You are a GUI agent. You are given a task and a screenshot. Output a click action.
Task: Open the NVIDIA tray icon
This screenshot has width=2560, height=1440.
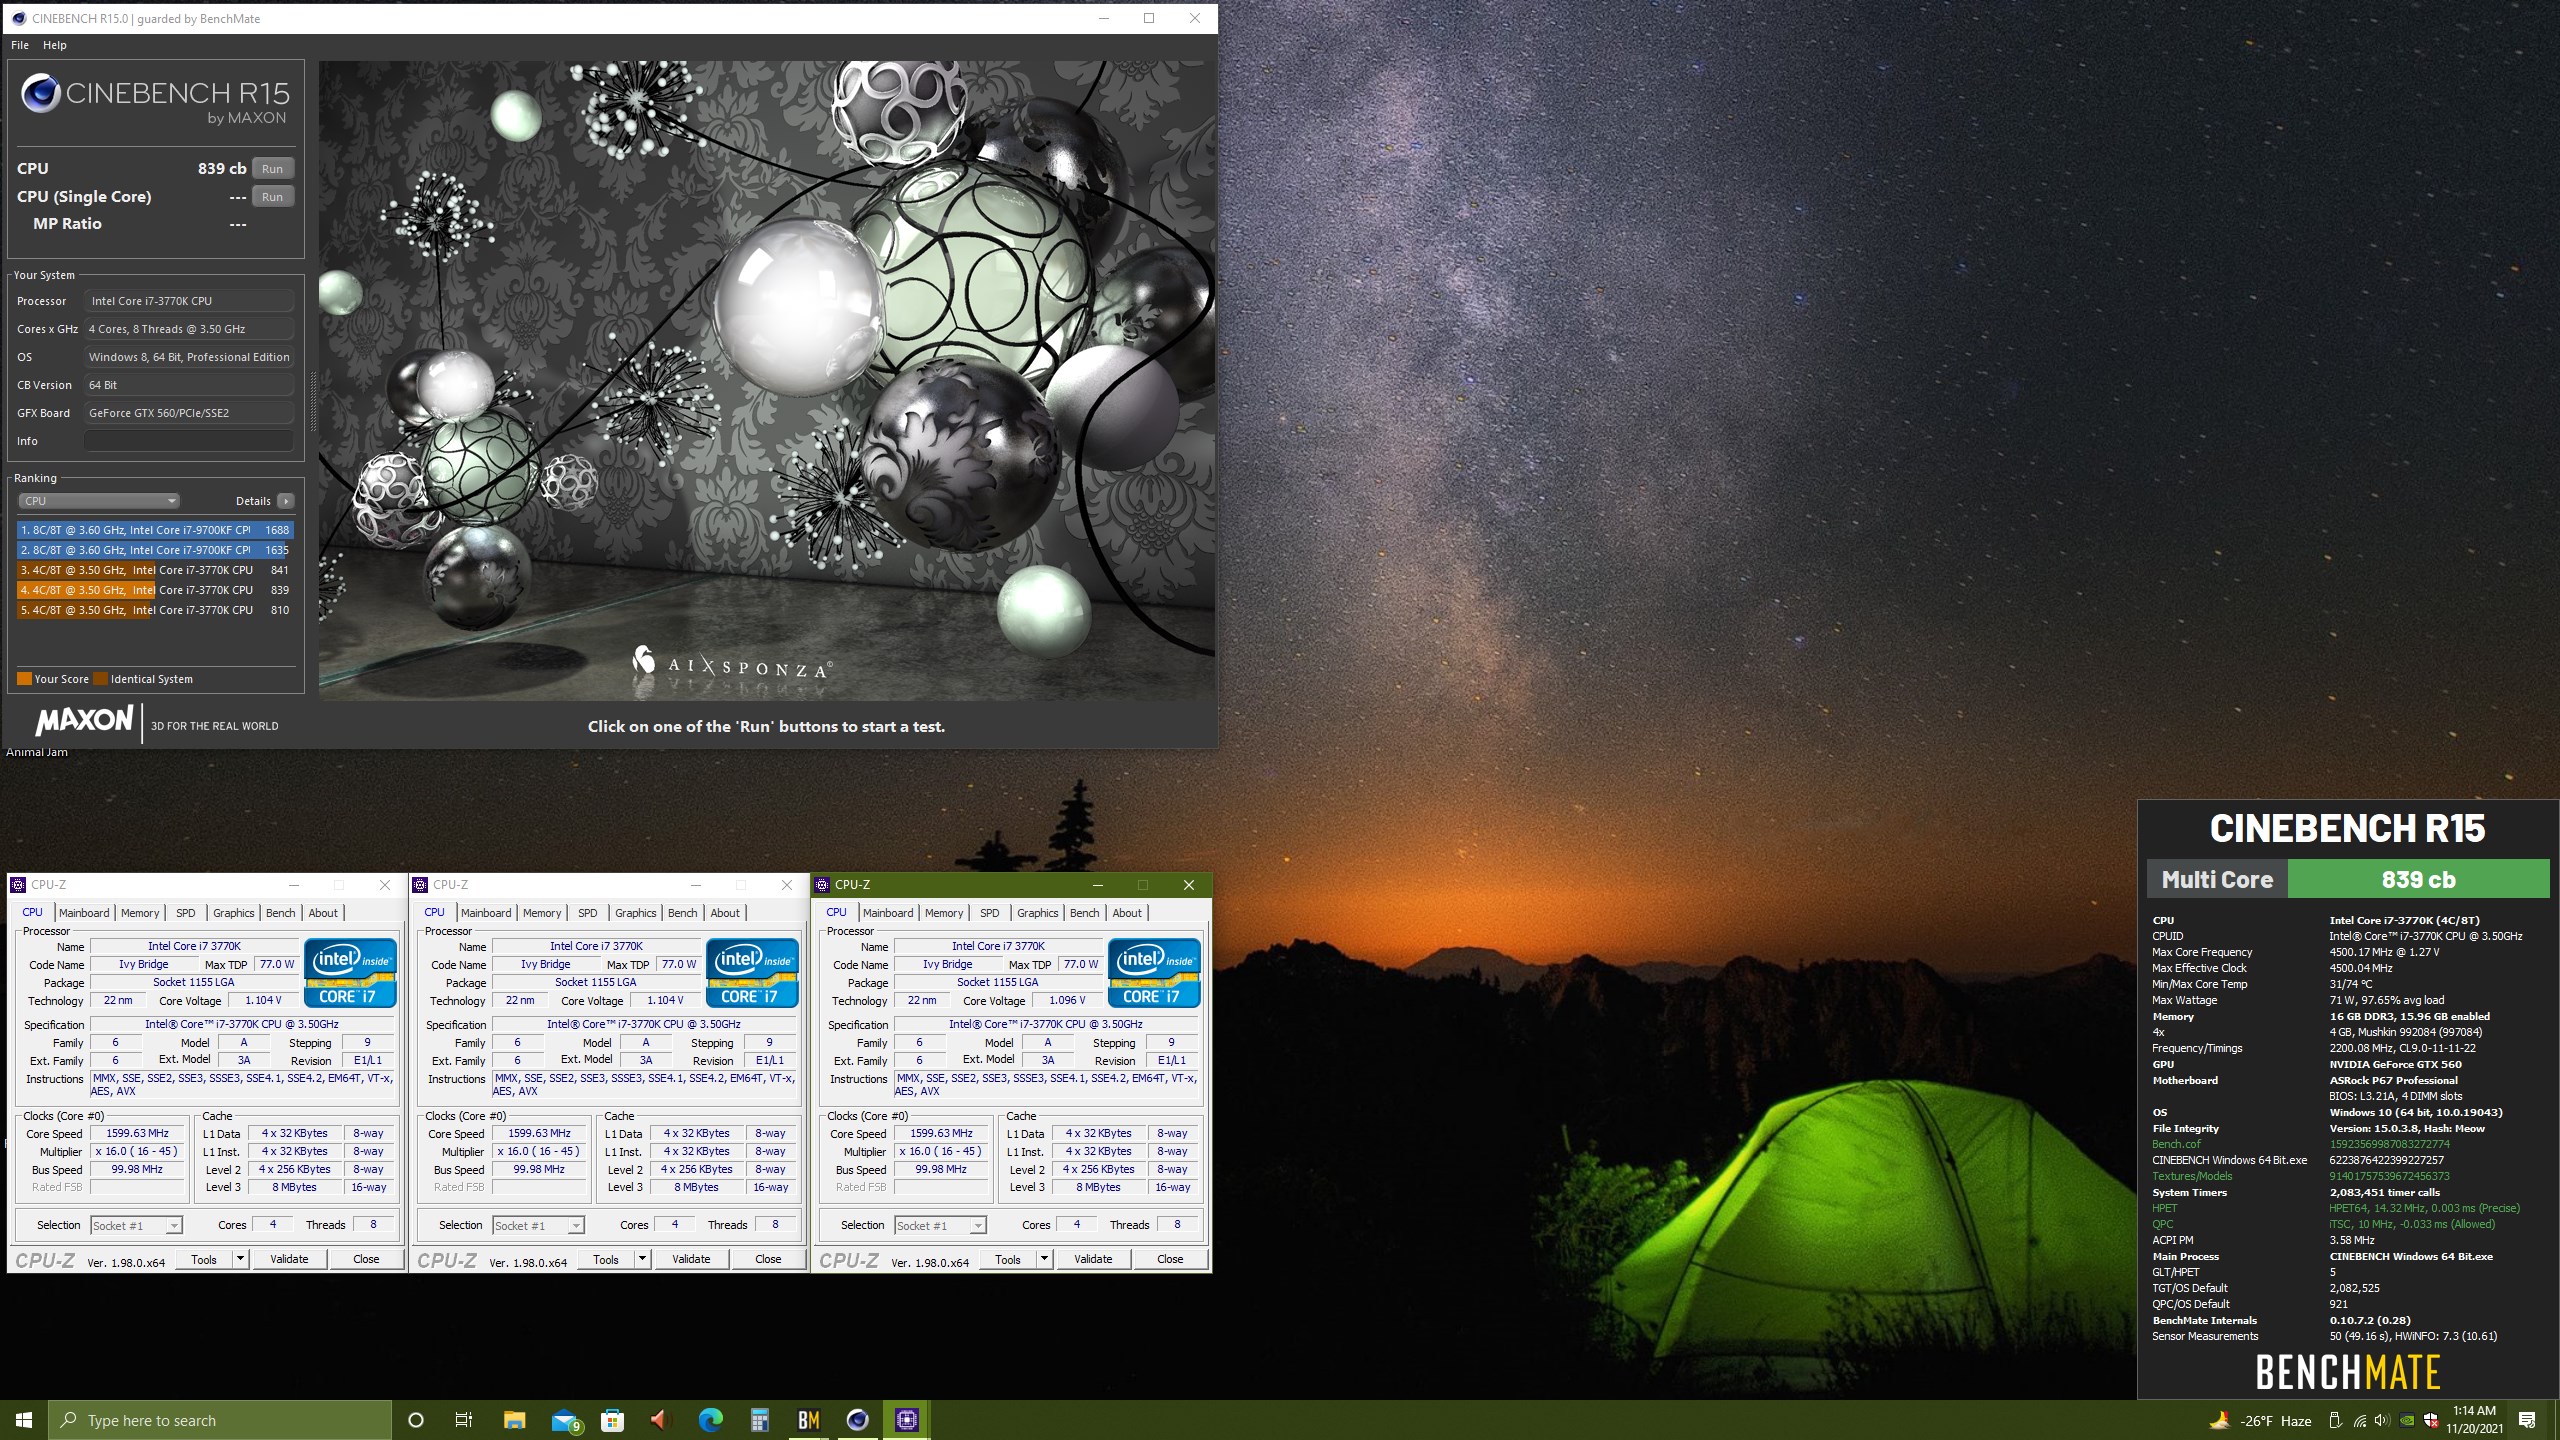coord(2407,1420)
